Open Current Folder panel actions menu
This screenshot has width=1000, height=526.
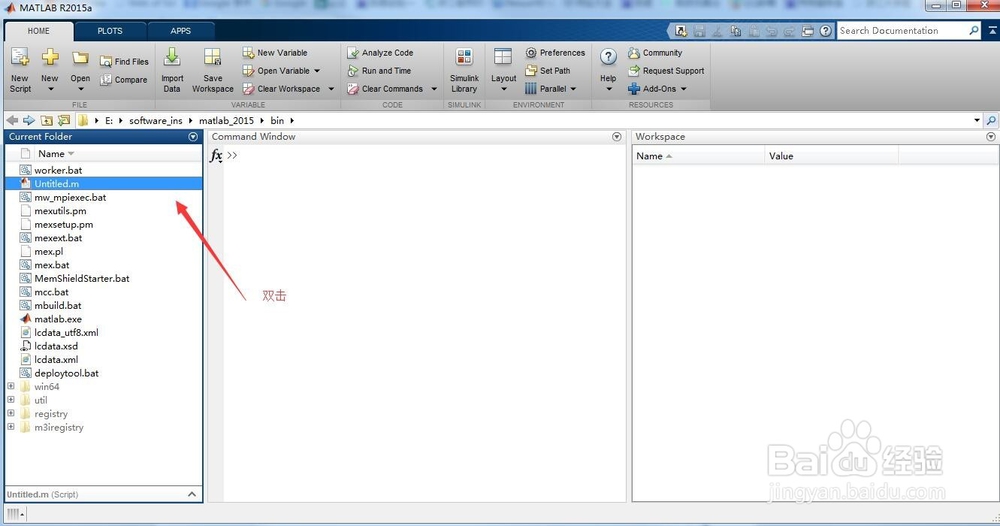(193, 136)
